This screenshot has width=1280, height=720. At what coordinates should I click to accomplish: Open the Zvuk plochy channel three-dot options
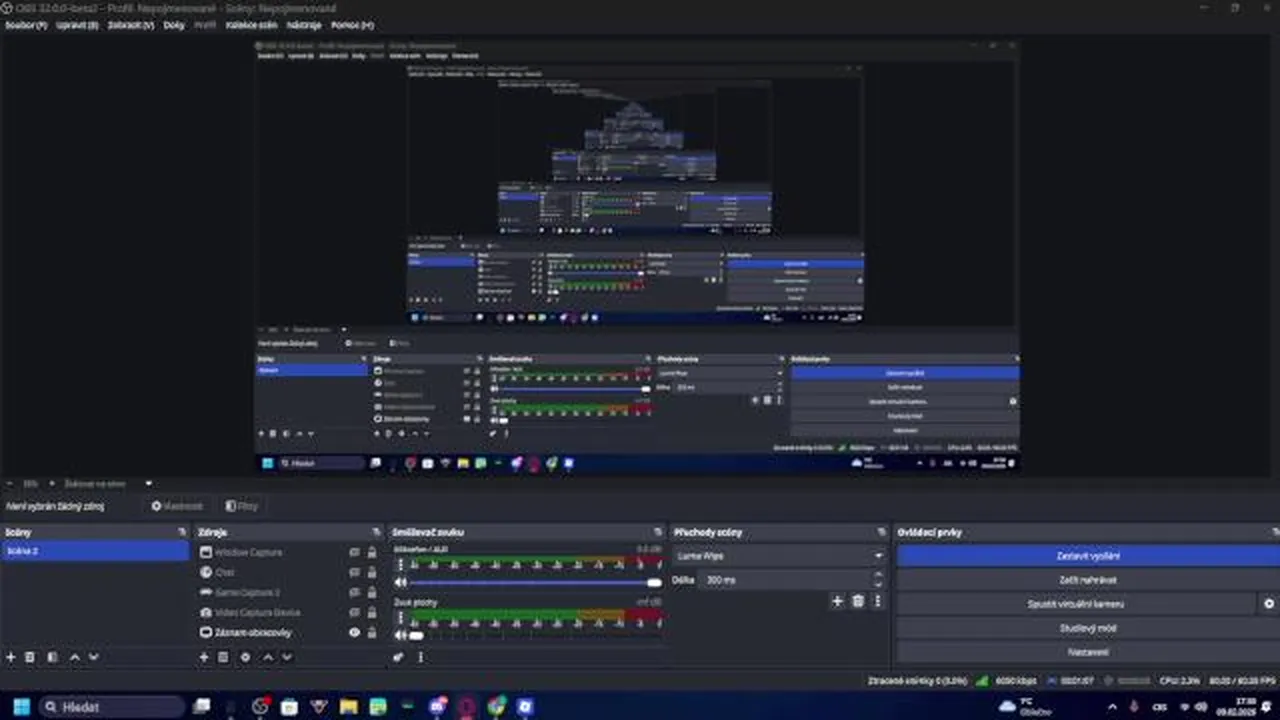click(x=401, y=618)
